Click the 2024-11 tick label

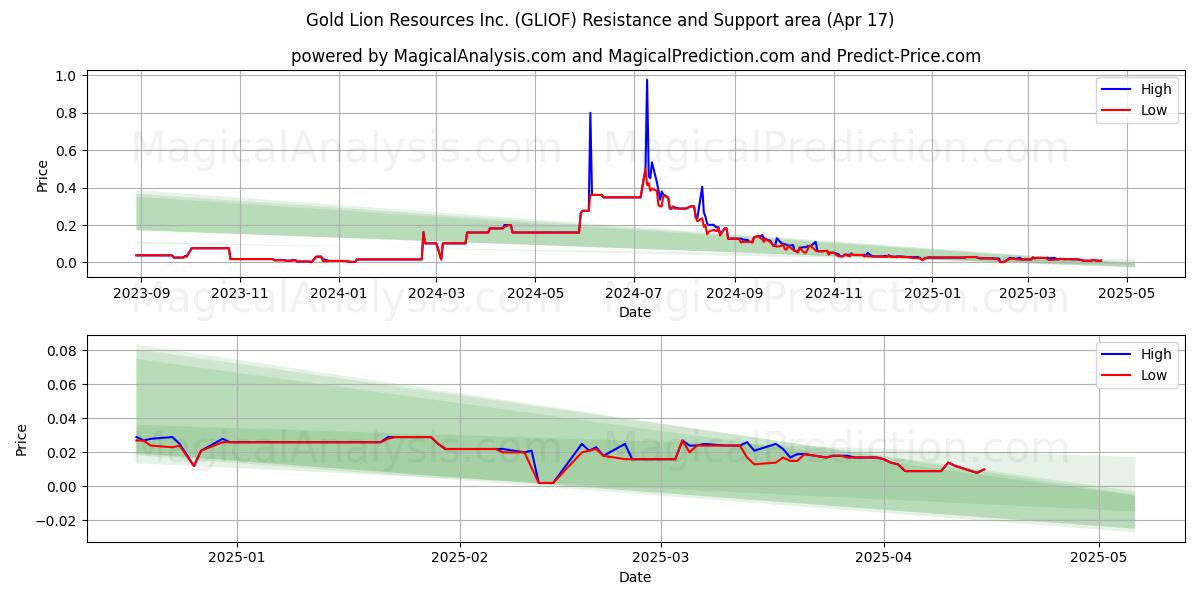833,293
